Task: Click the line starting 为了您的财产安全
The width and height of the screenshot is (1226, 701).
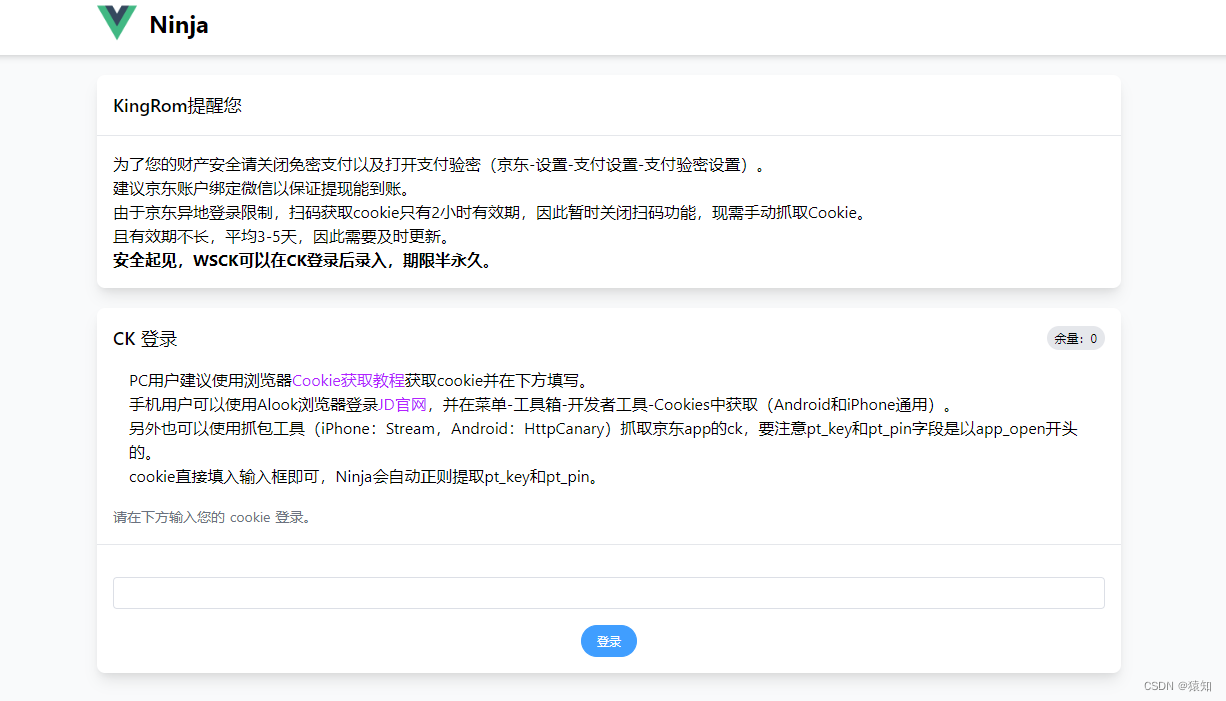Action: coord(439,165)
